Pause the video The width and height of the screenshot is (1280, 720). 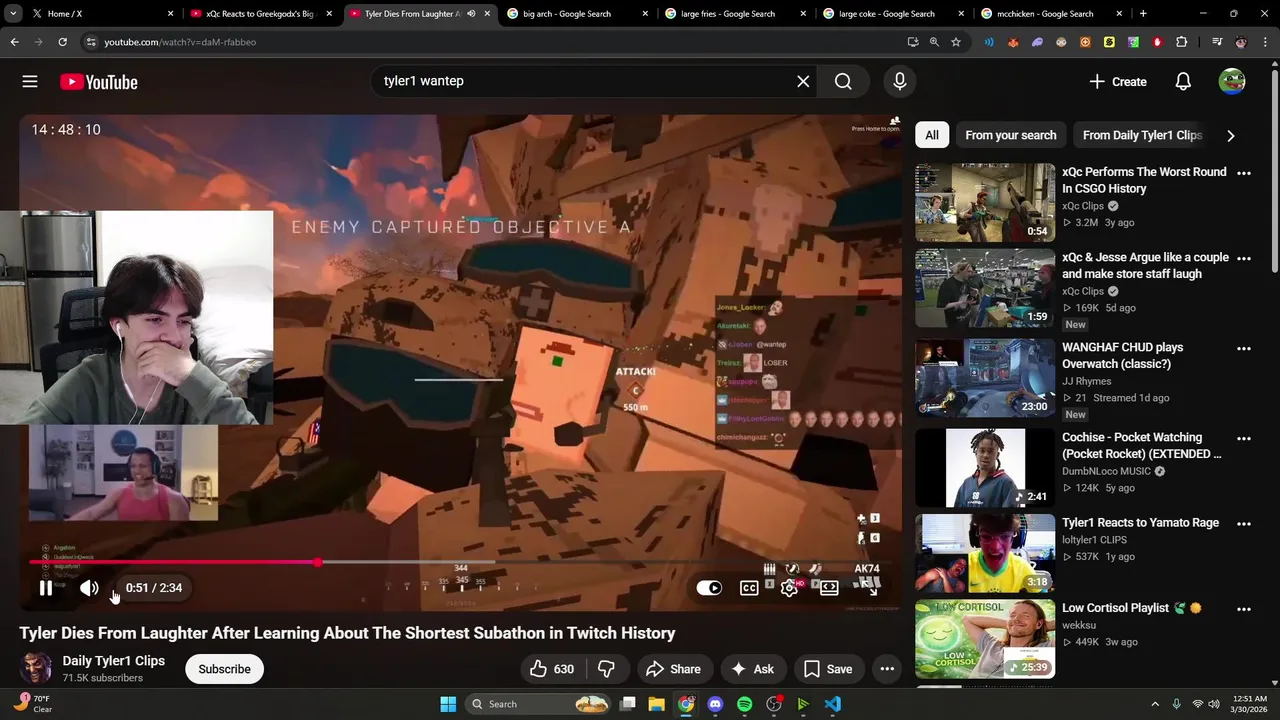[46, 588]
